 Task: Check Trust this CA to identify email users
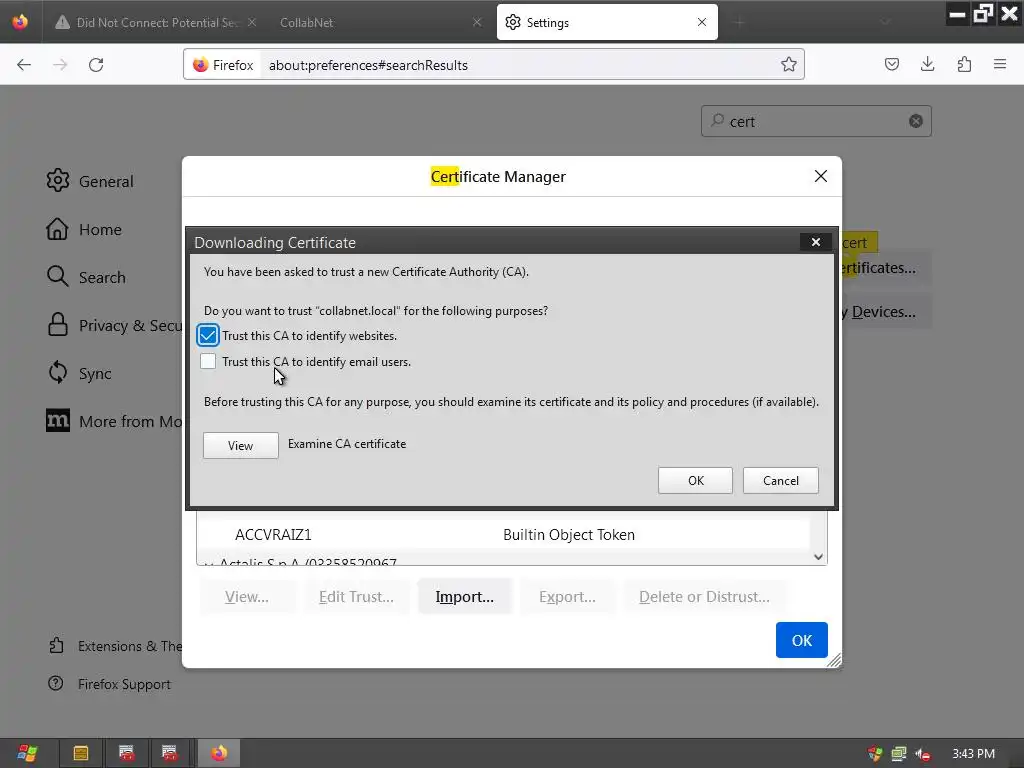(208, 361)
